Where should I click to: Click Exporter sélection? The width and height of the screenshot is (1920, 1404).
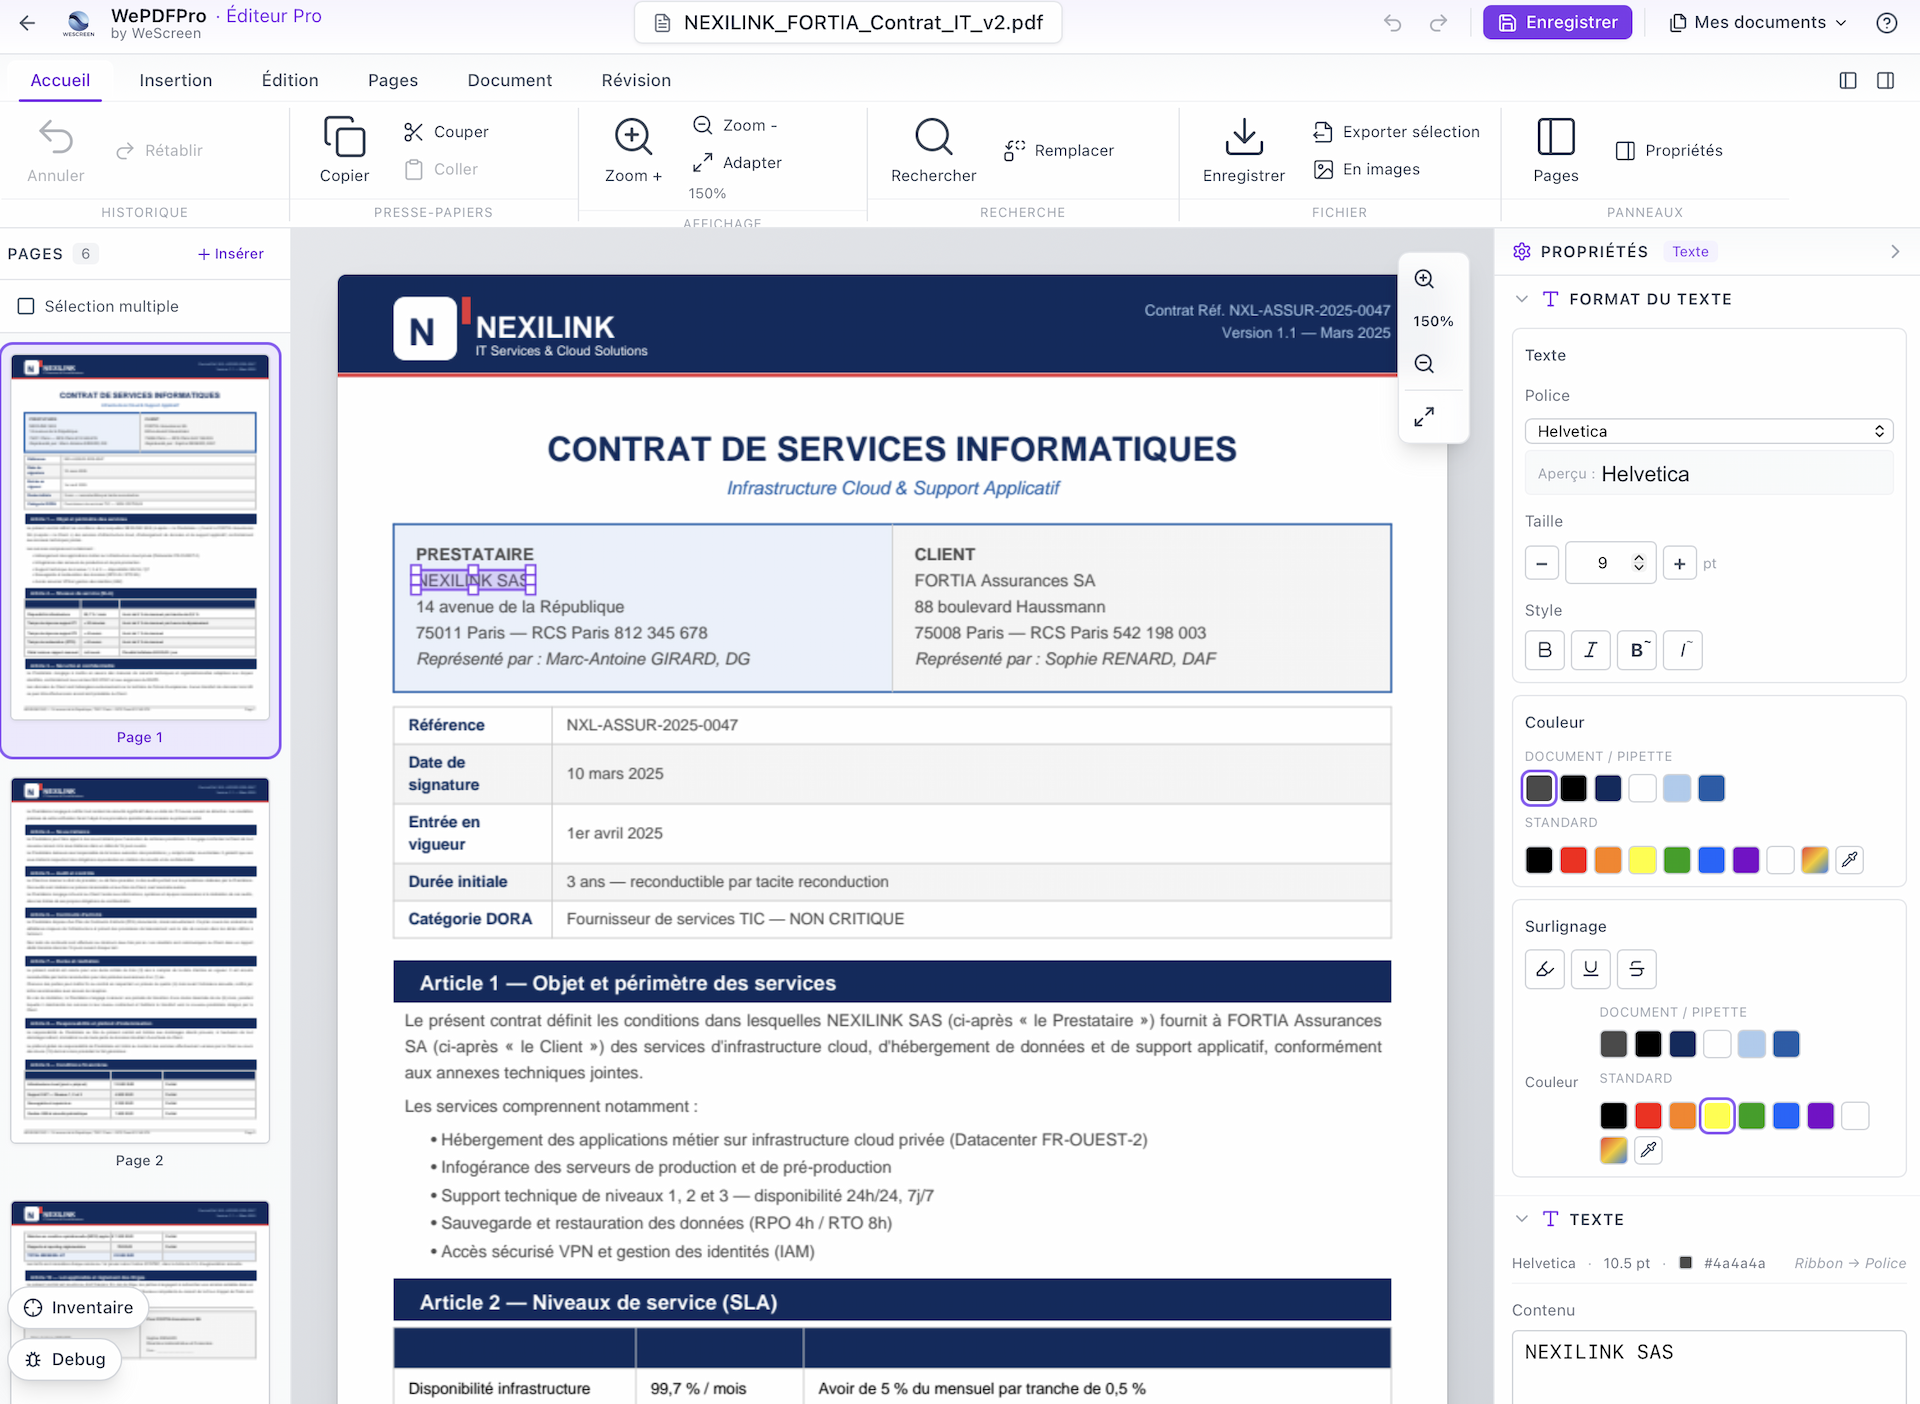1396,131
